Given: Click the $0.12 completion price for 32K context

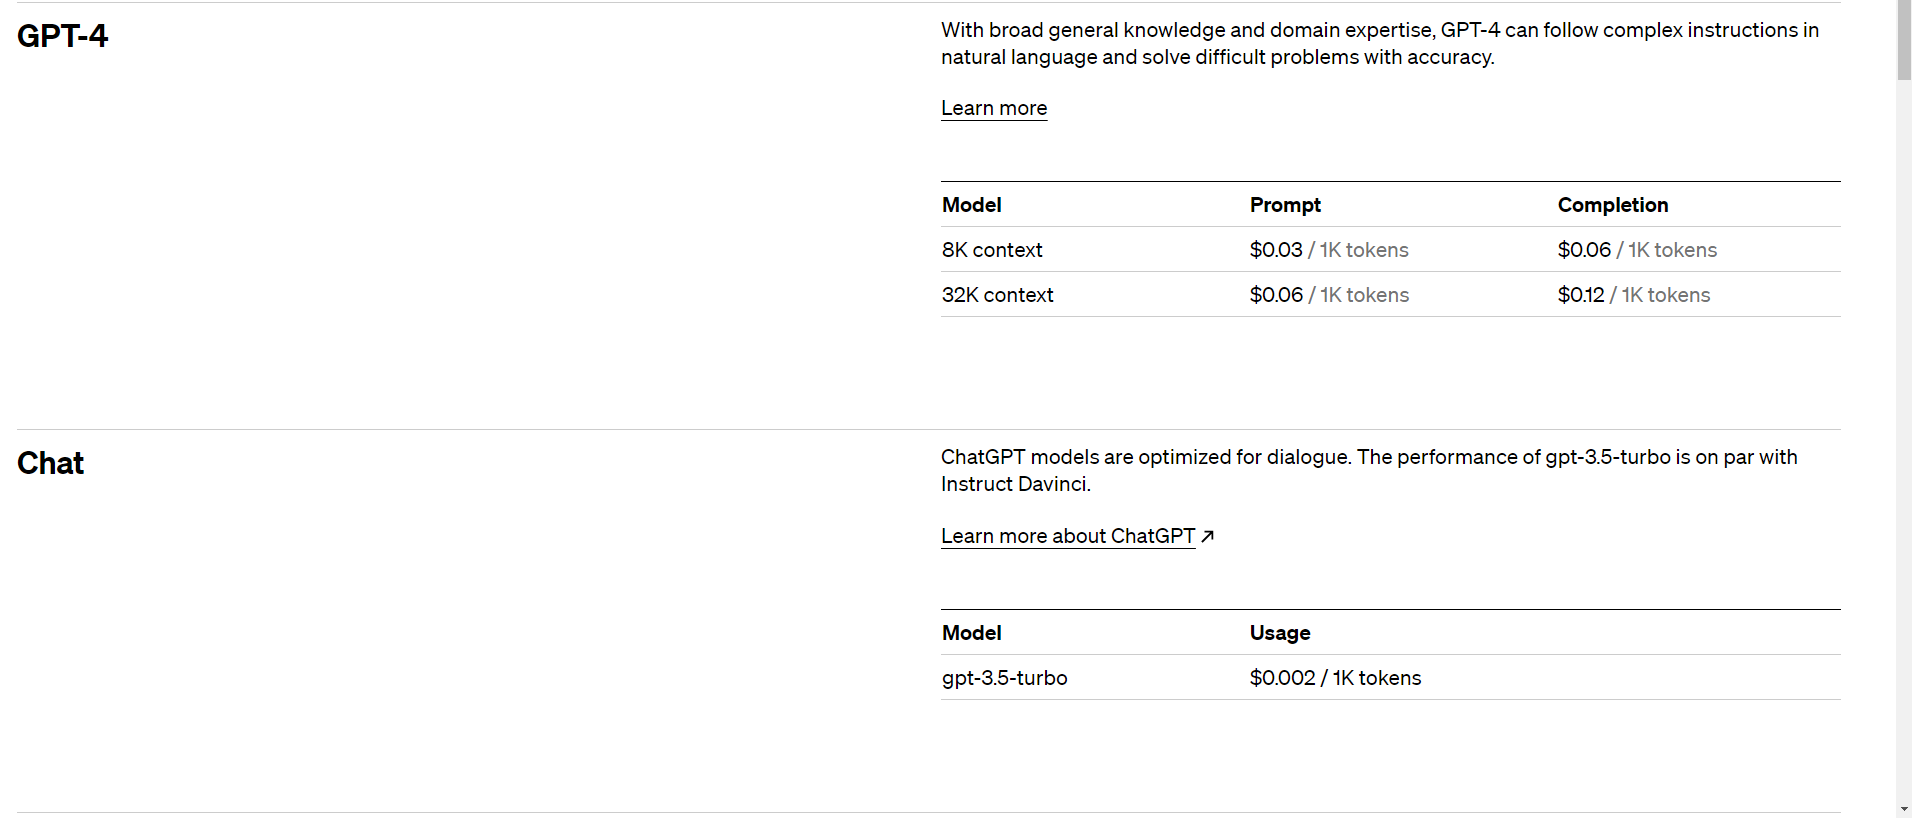Looking at the screenshot, I should point(1581,295).
